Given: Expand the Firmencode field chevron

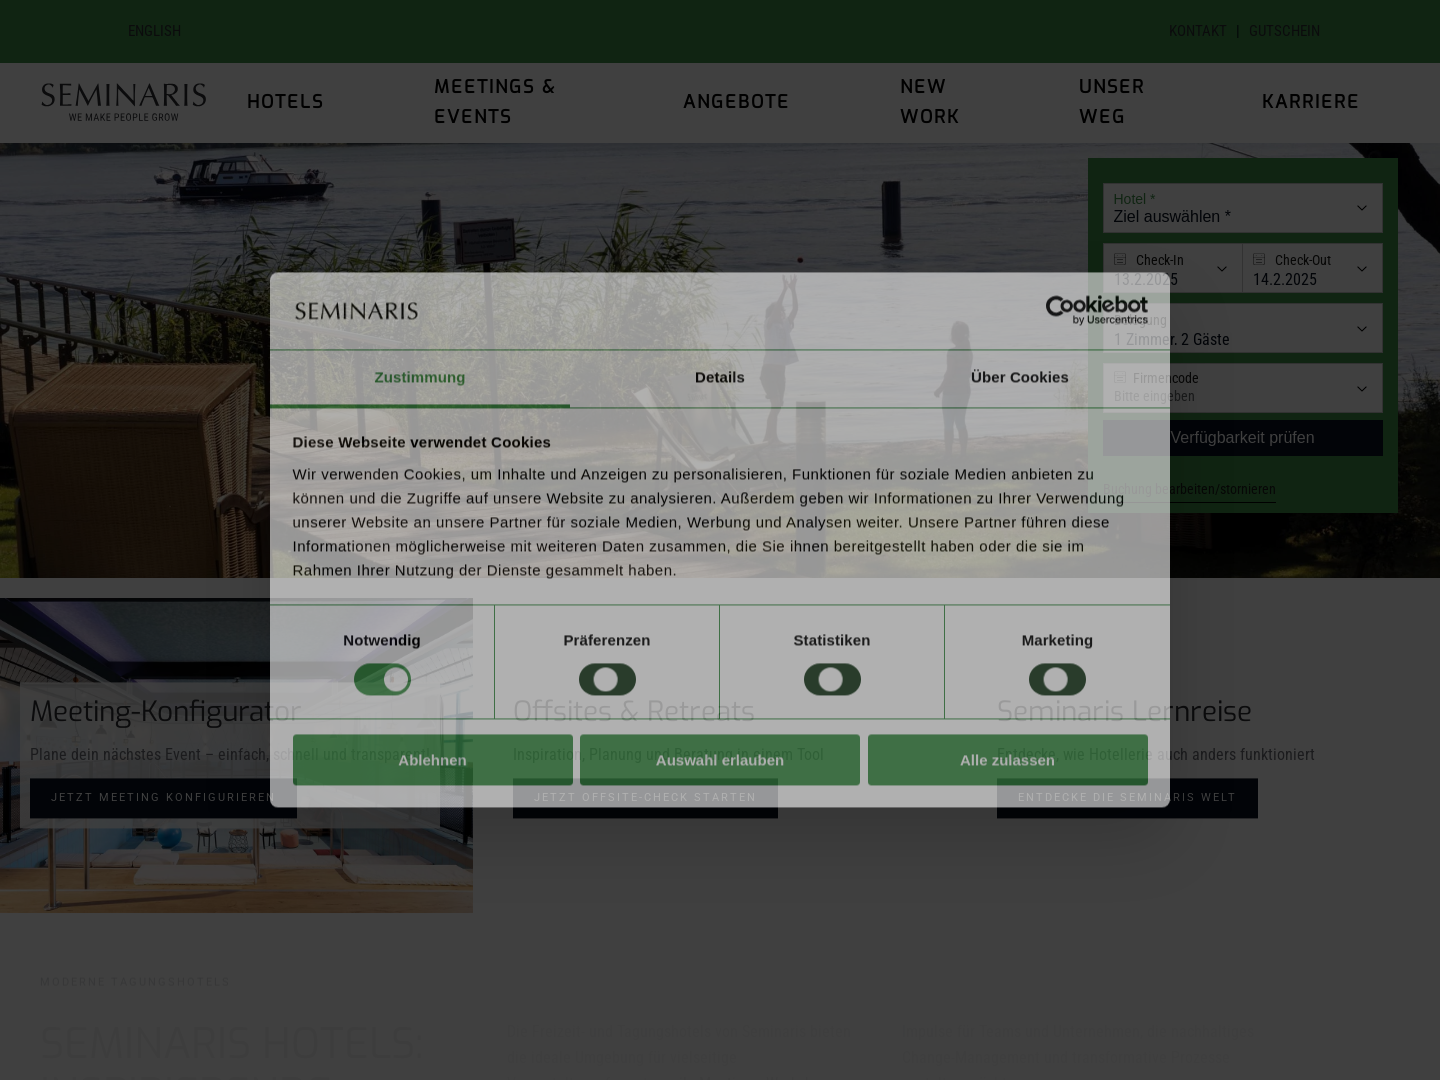Looking at the screenshot, I should [1361, 388].
